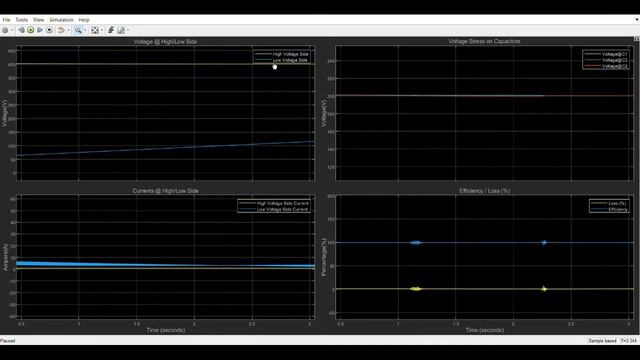640x360 pixels.
Task: Click the 'Ampere(A)' y-axis label
Action: tap(5, 257)
